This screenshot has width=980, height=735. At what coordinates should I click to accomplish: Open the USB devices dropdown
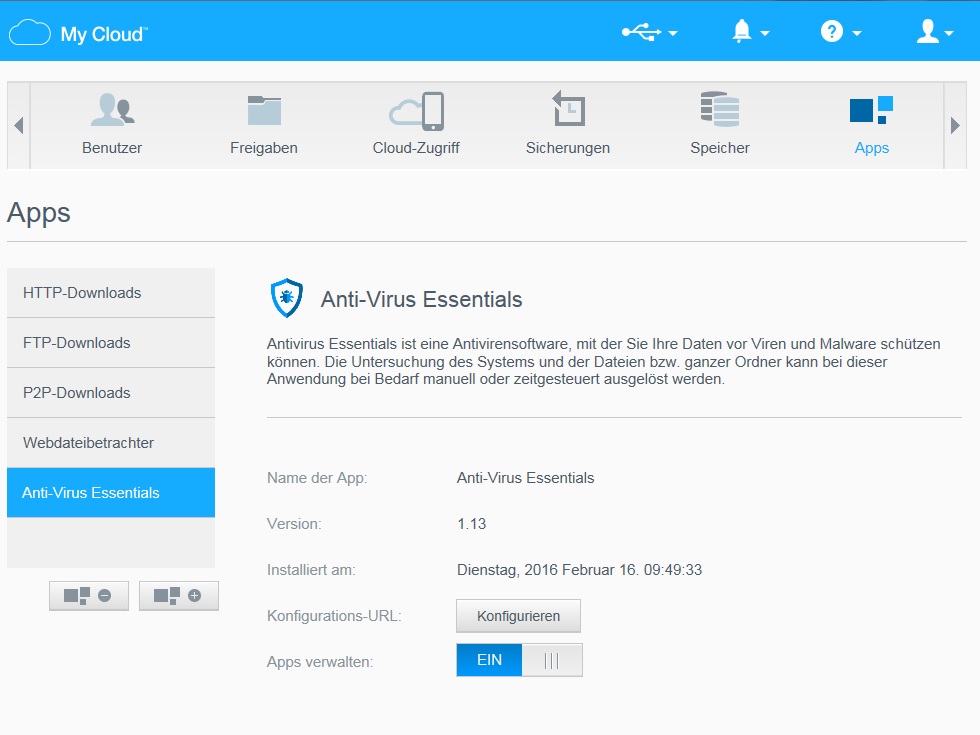(x=649, y=32)
